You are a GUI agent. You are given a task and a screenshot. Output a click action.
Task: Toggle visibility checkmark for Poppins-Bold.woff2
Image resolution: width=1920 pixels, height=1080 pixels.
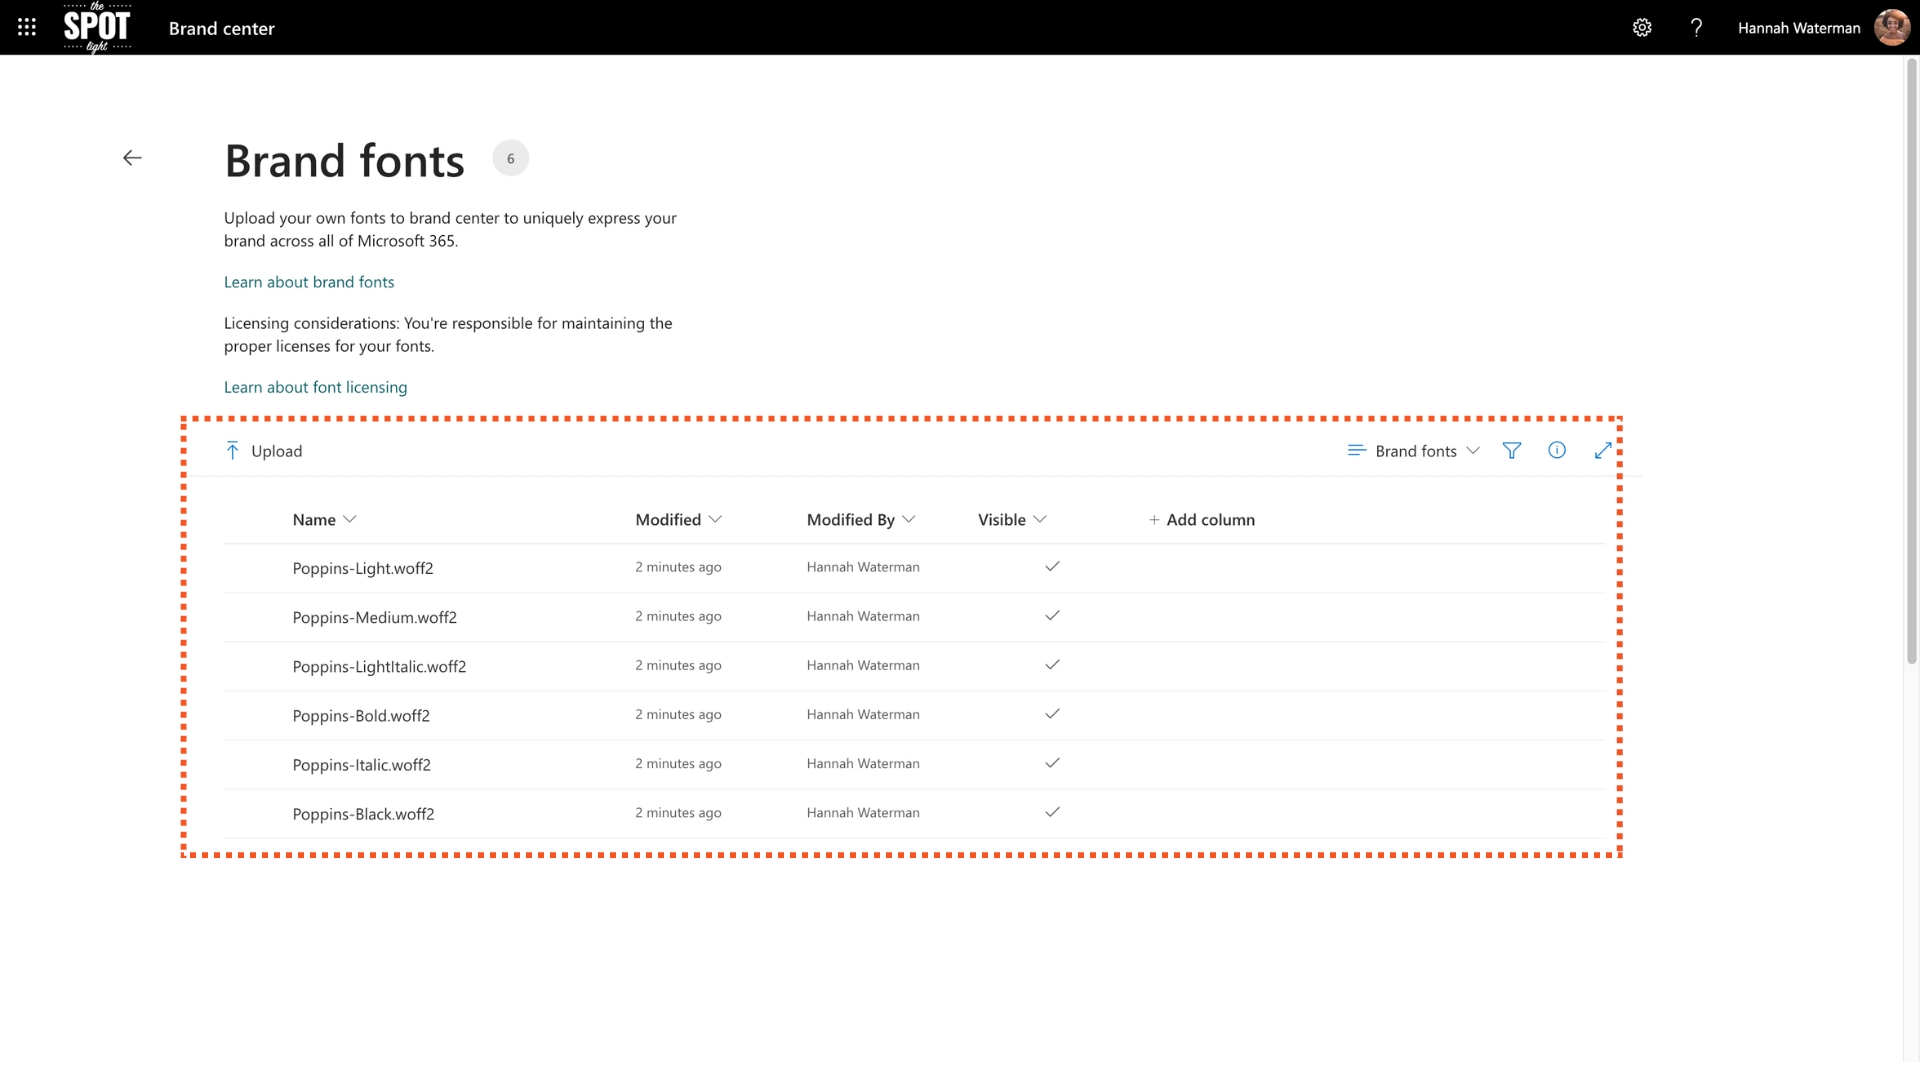1053,714
